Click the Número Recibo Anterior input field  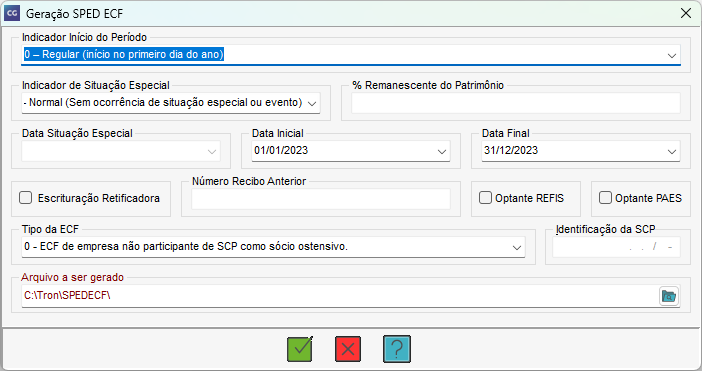click(x=321, y=199)
